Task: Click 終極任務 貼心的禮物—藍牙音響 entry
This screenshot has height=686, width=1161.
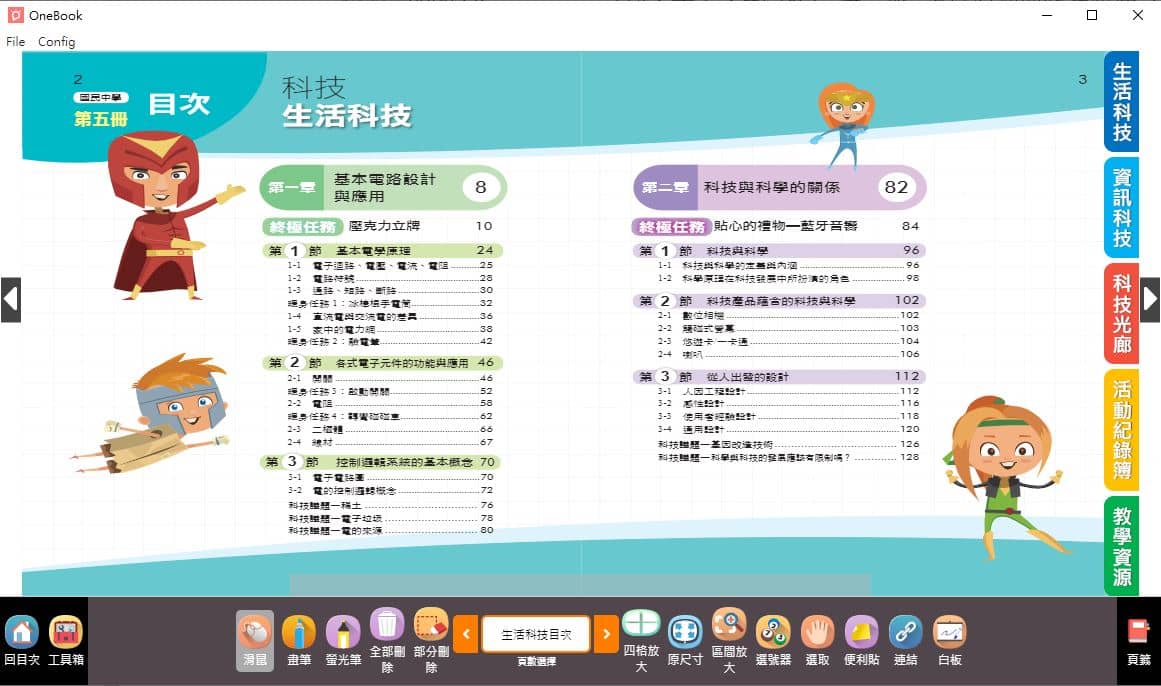Action: point(776,226)
